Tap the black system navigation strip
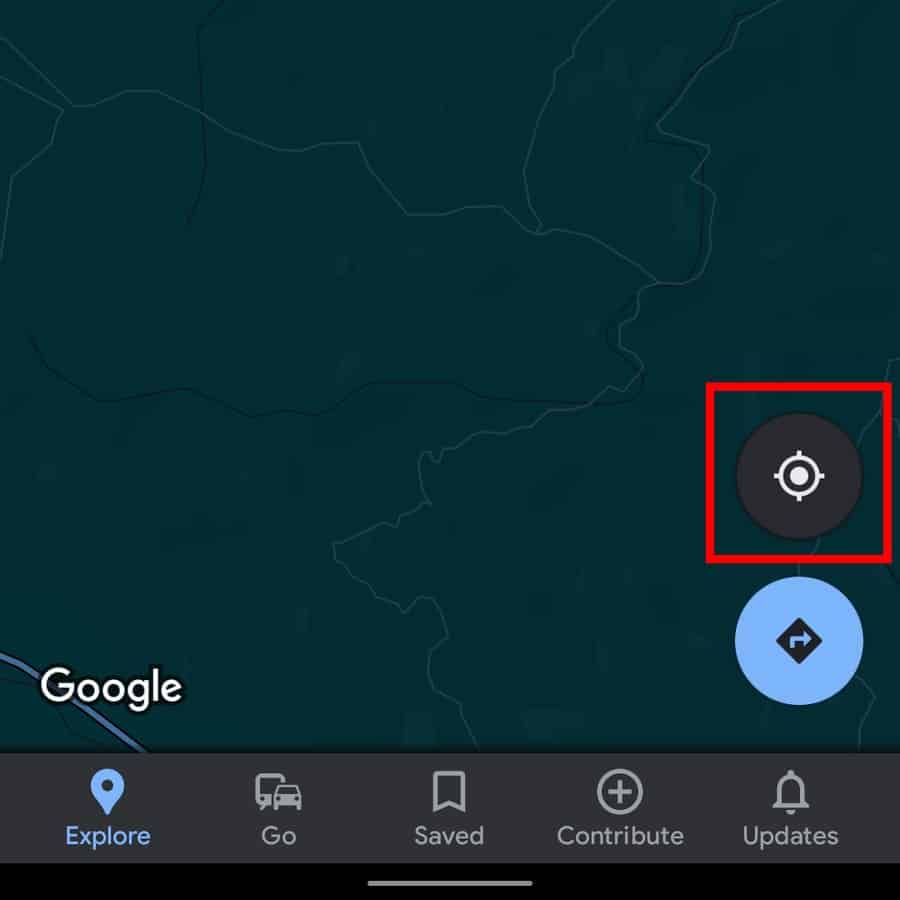 click(450, 882)
